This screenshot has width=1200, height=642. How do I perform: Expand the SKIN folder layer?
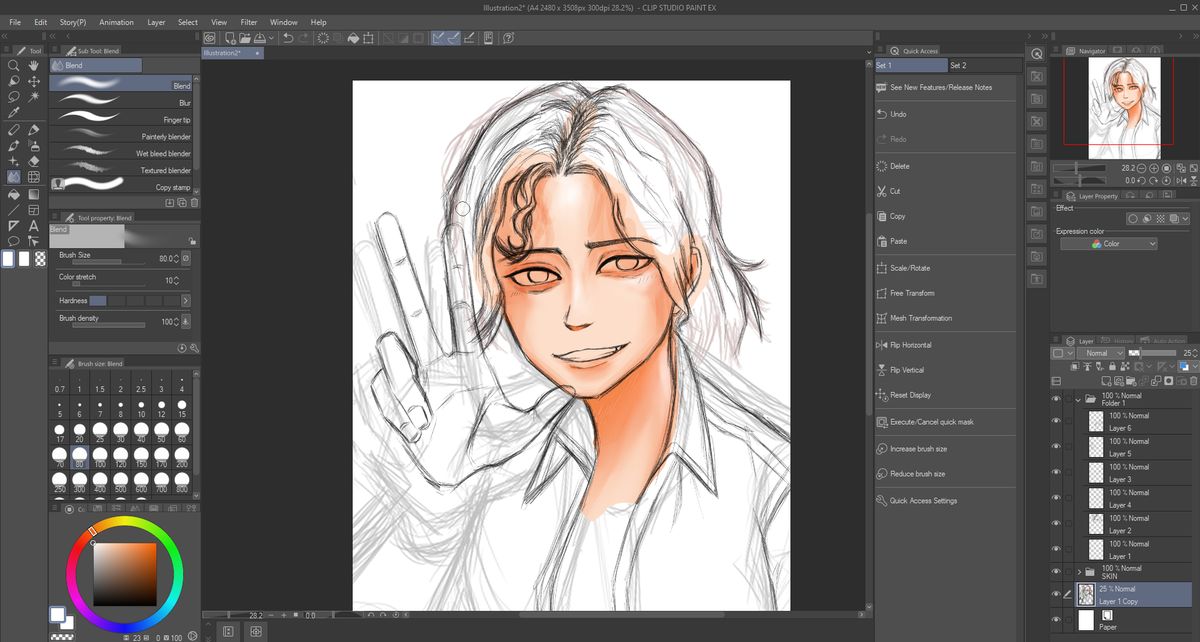(1079, 572)
